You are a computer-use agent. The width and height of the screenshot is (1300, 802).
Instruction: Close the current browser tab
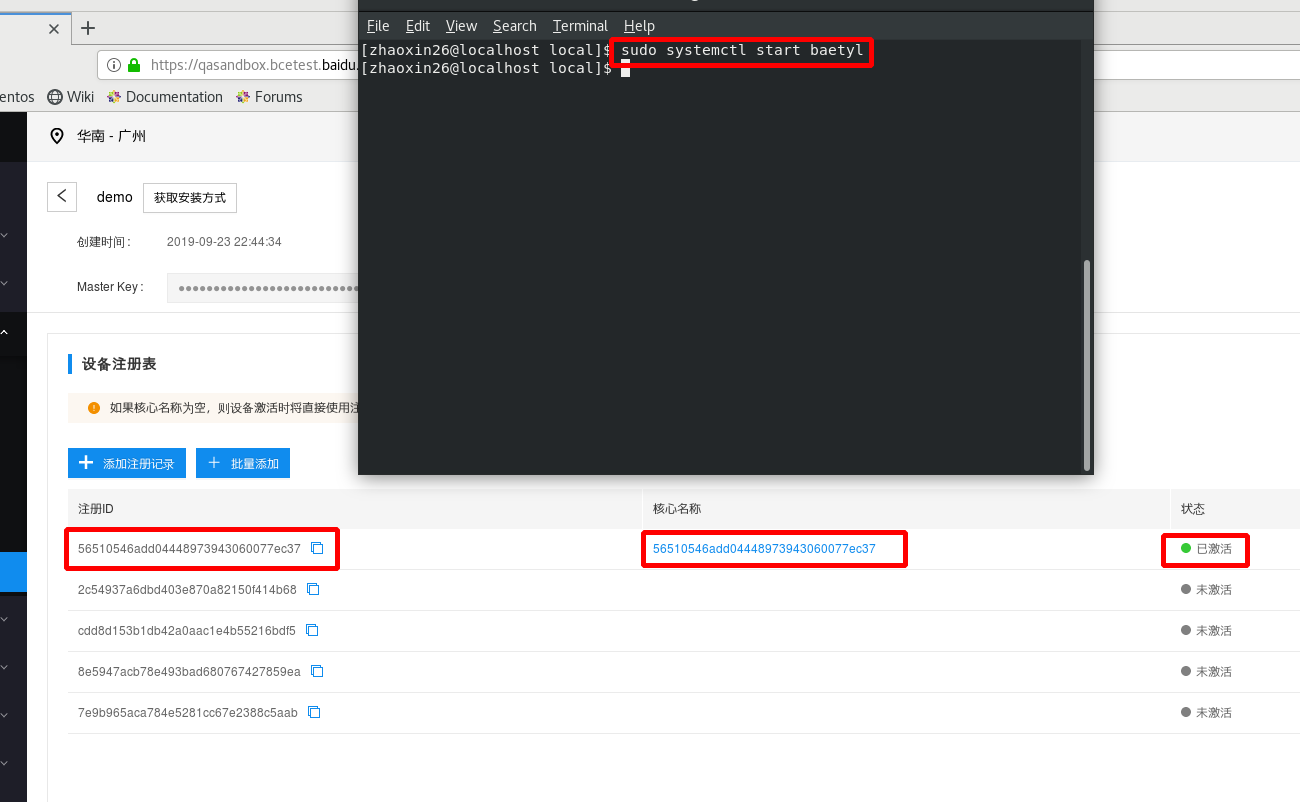pyautogui.click(x=54, y=29)
